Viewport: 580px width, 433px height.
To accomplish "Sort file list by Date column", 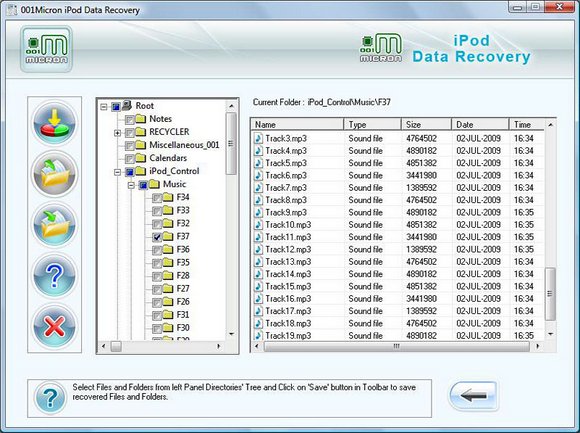I will tap(480, 125).
